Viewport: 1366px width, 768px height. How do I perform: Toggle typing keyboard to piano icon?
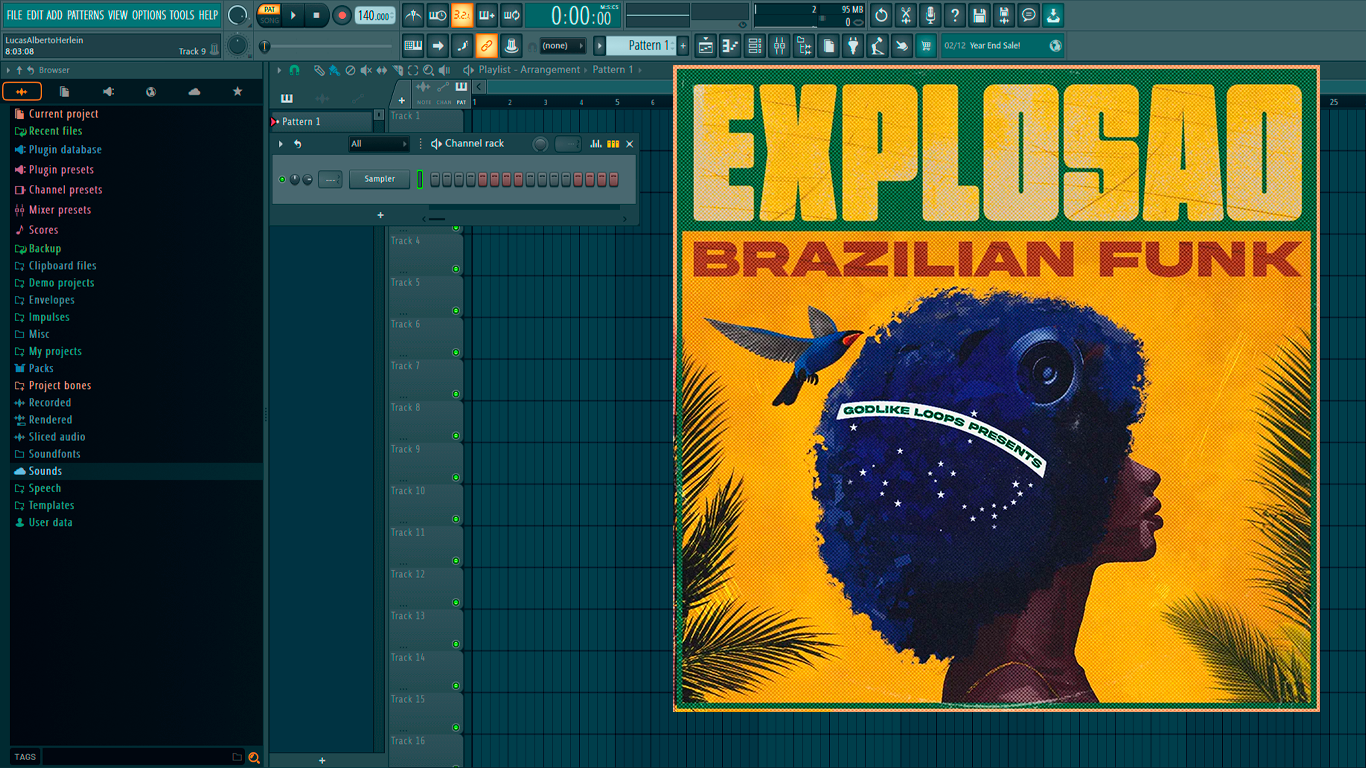pos(413,45)
